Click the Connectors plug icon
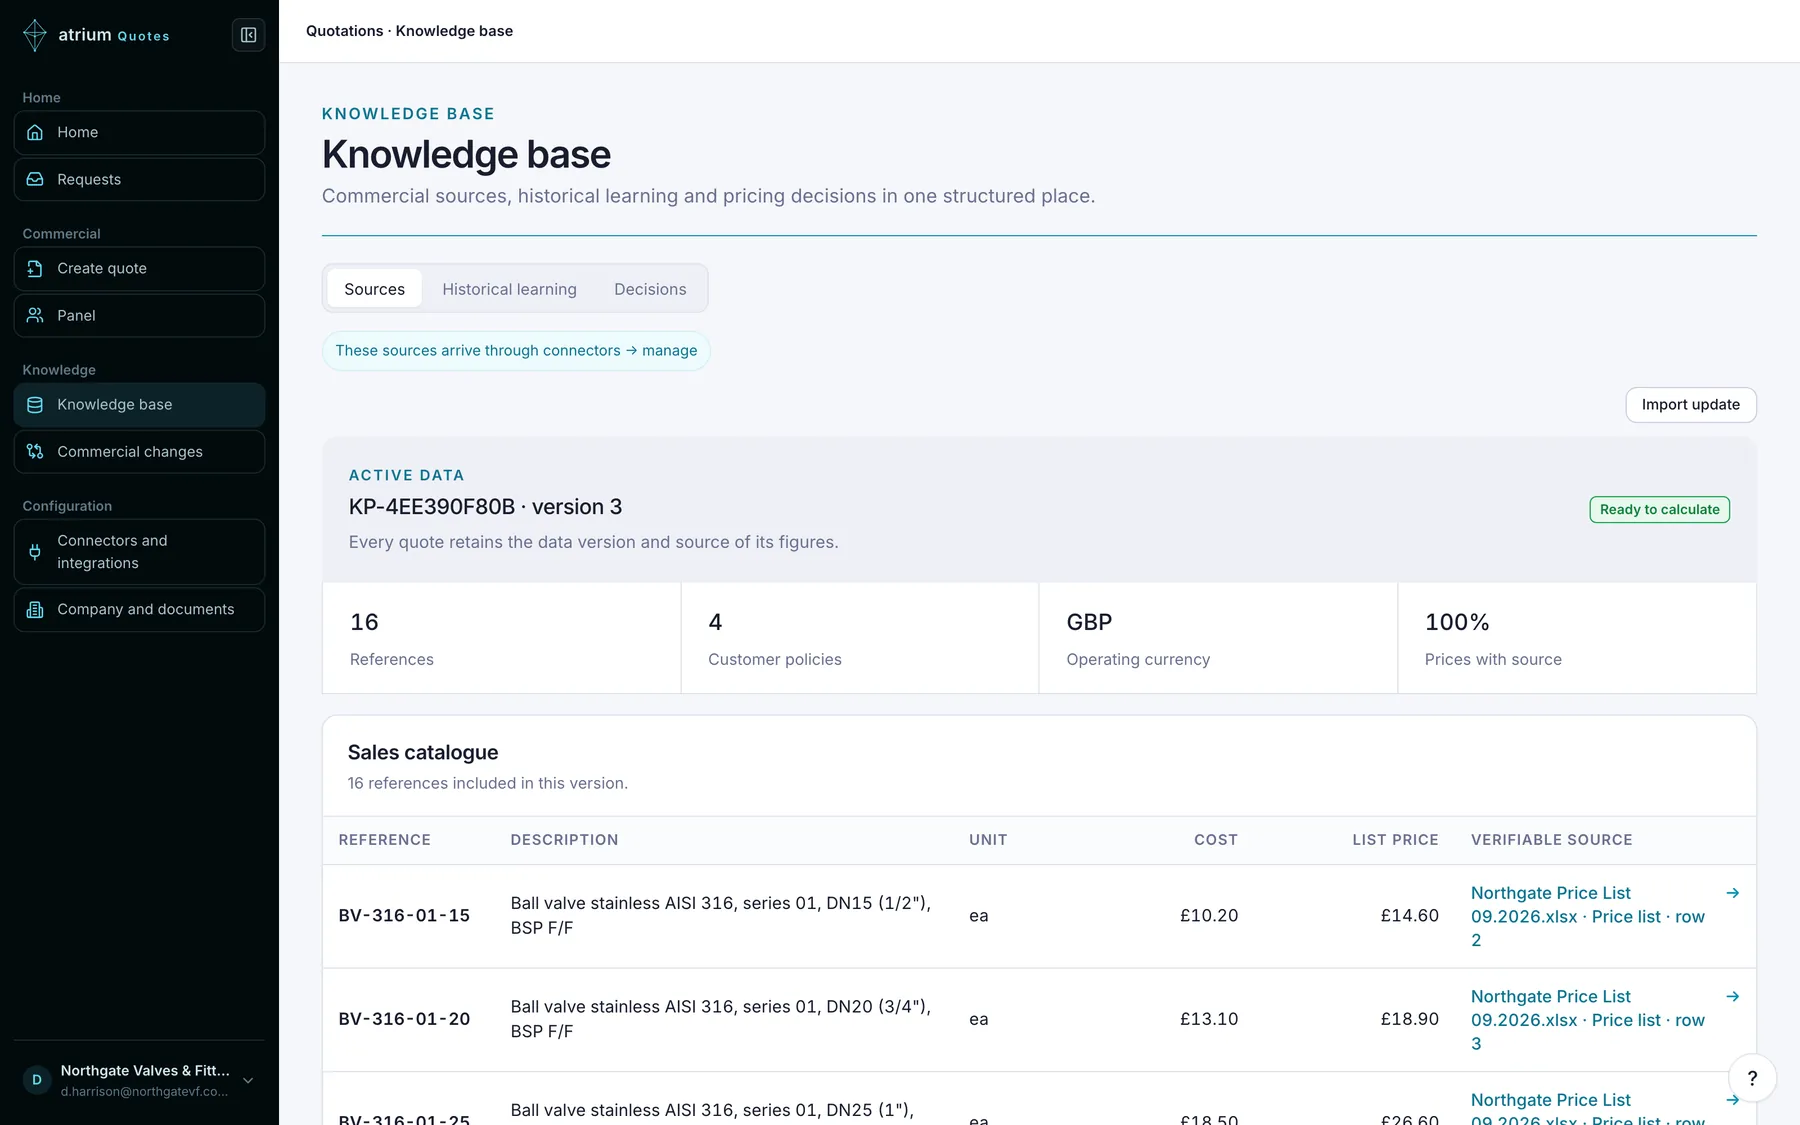This screenshot has width=1800, height=1125. (35, 552)
